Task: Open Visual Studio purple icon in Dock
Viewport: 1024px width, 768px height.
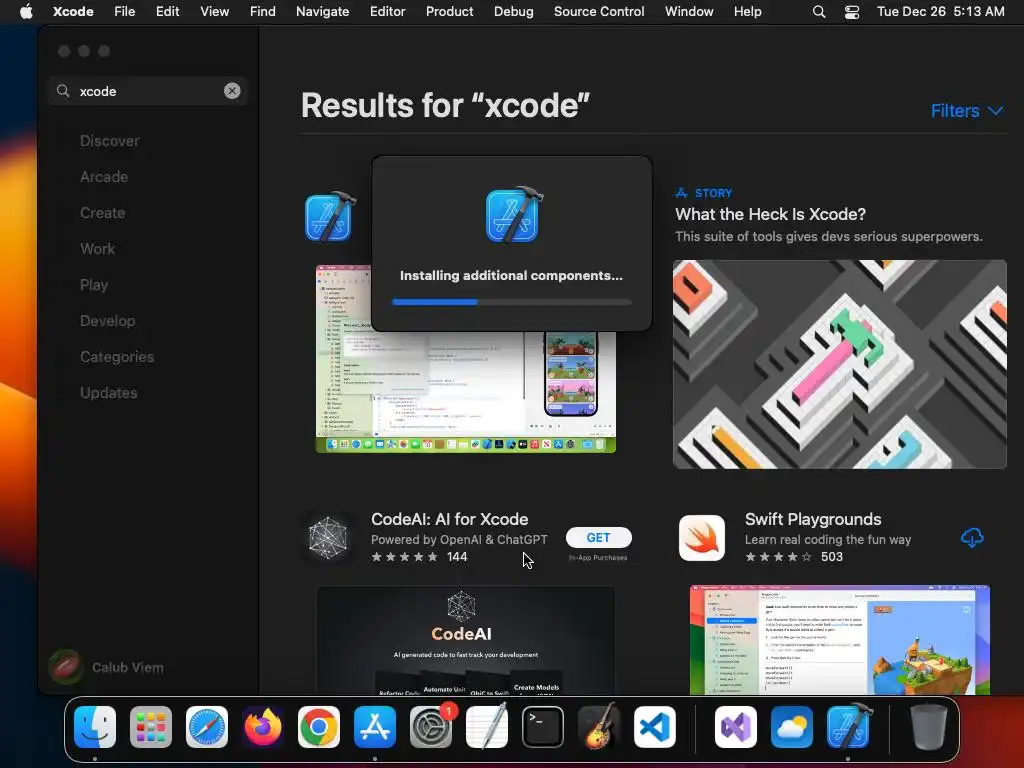Action: (x=736, y=727)
